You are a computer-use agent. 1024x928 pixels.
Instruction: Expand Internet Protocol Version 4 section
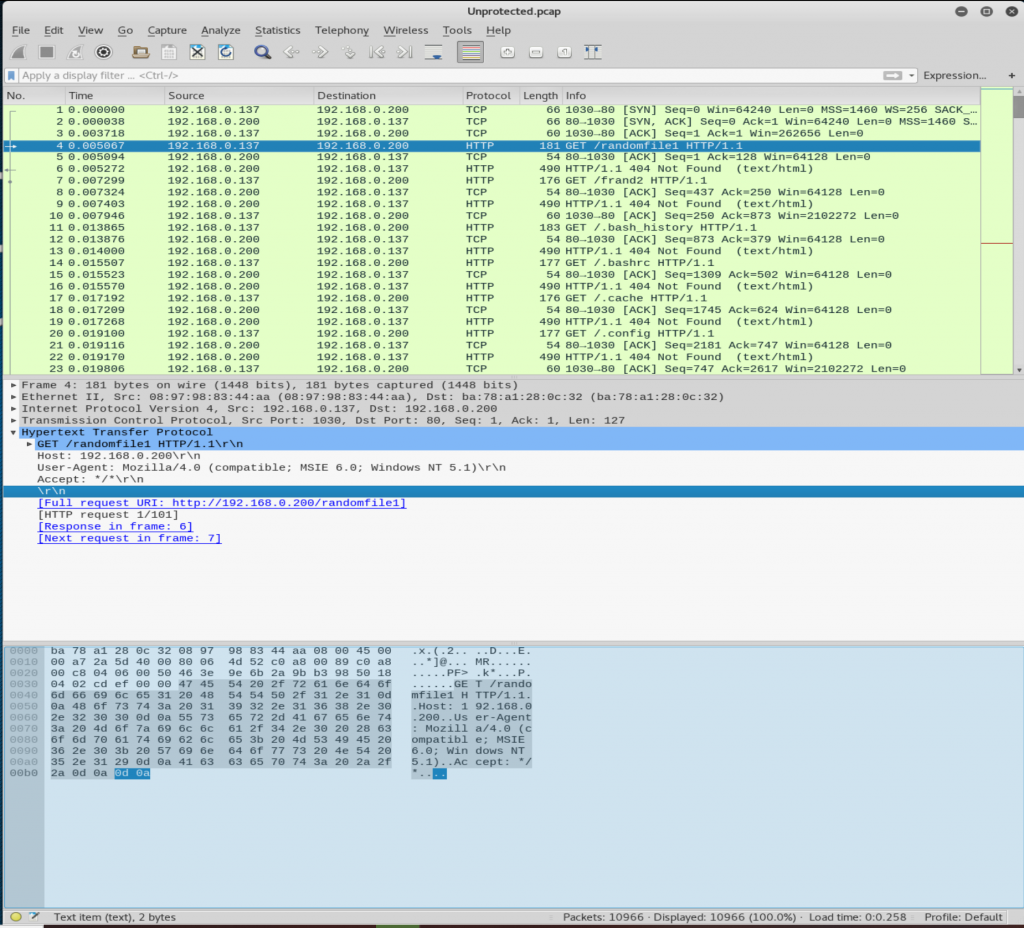13,409
